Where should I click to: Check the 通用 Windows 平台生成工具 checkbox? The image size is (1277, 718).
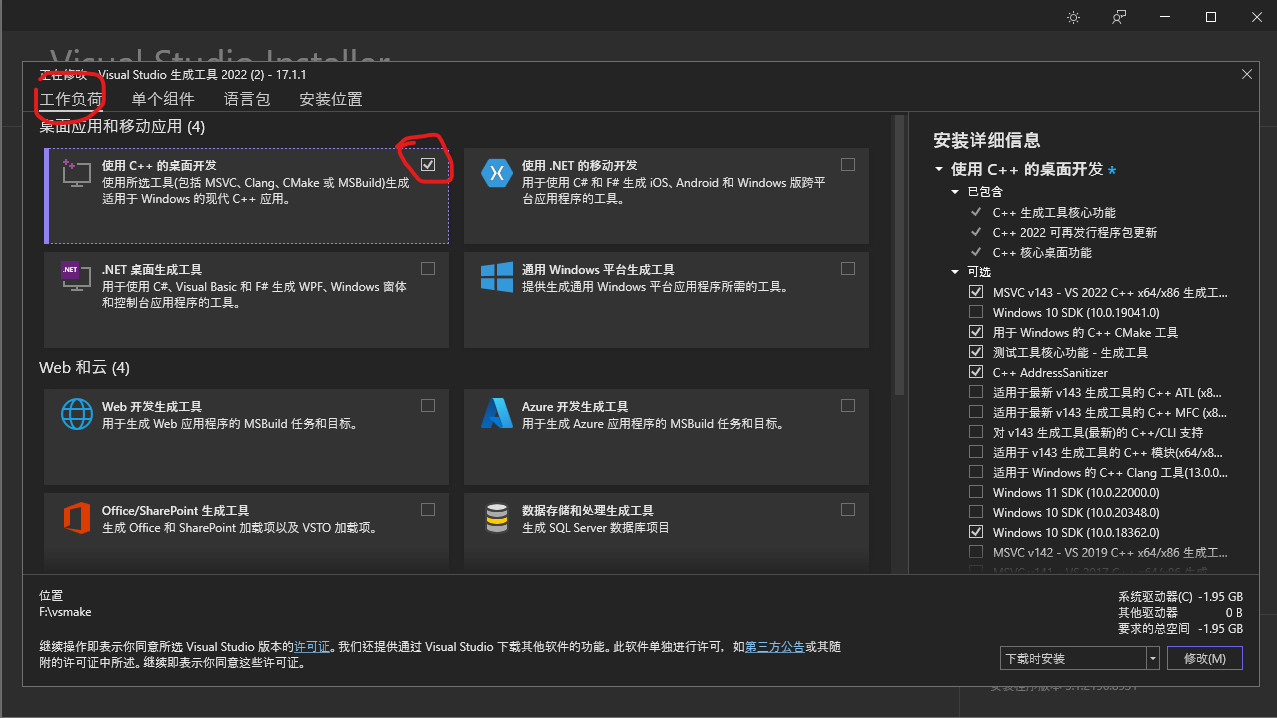(848, 268)
